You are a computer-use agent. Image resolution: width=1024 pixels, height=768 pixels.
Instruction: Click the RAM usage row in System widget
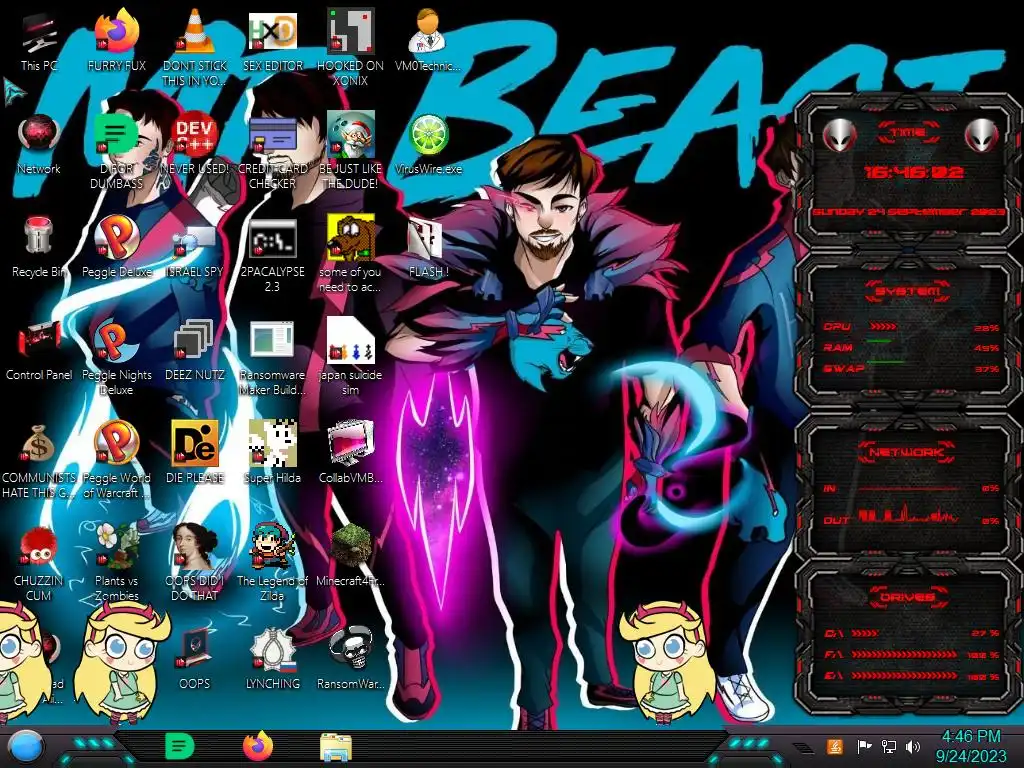coord(912,347)
